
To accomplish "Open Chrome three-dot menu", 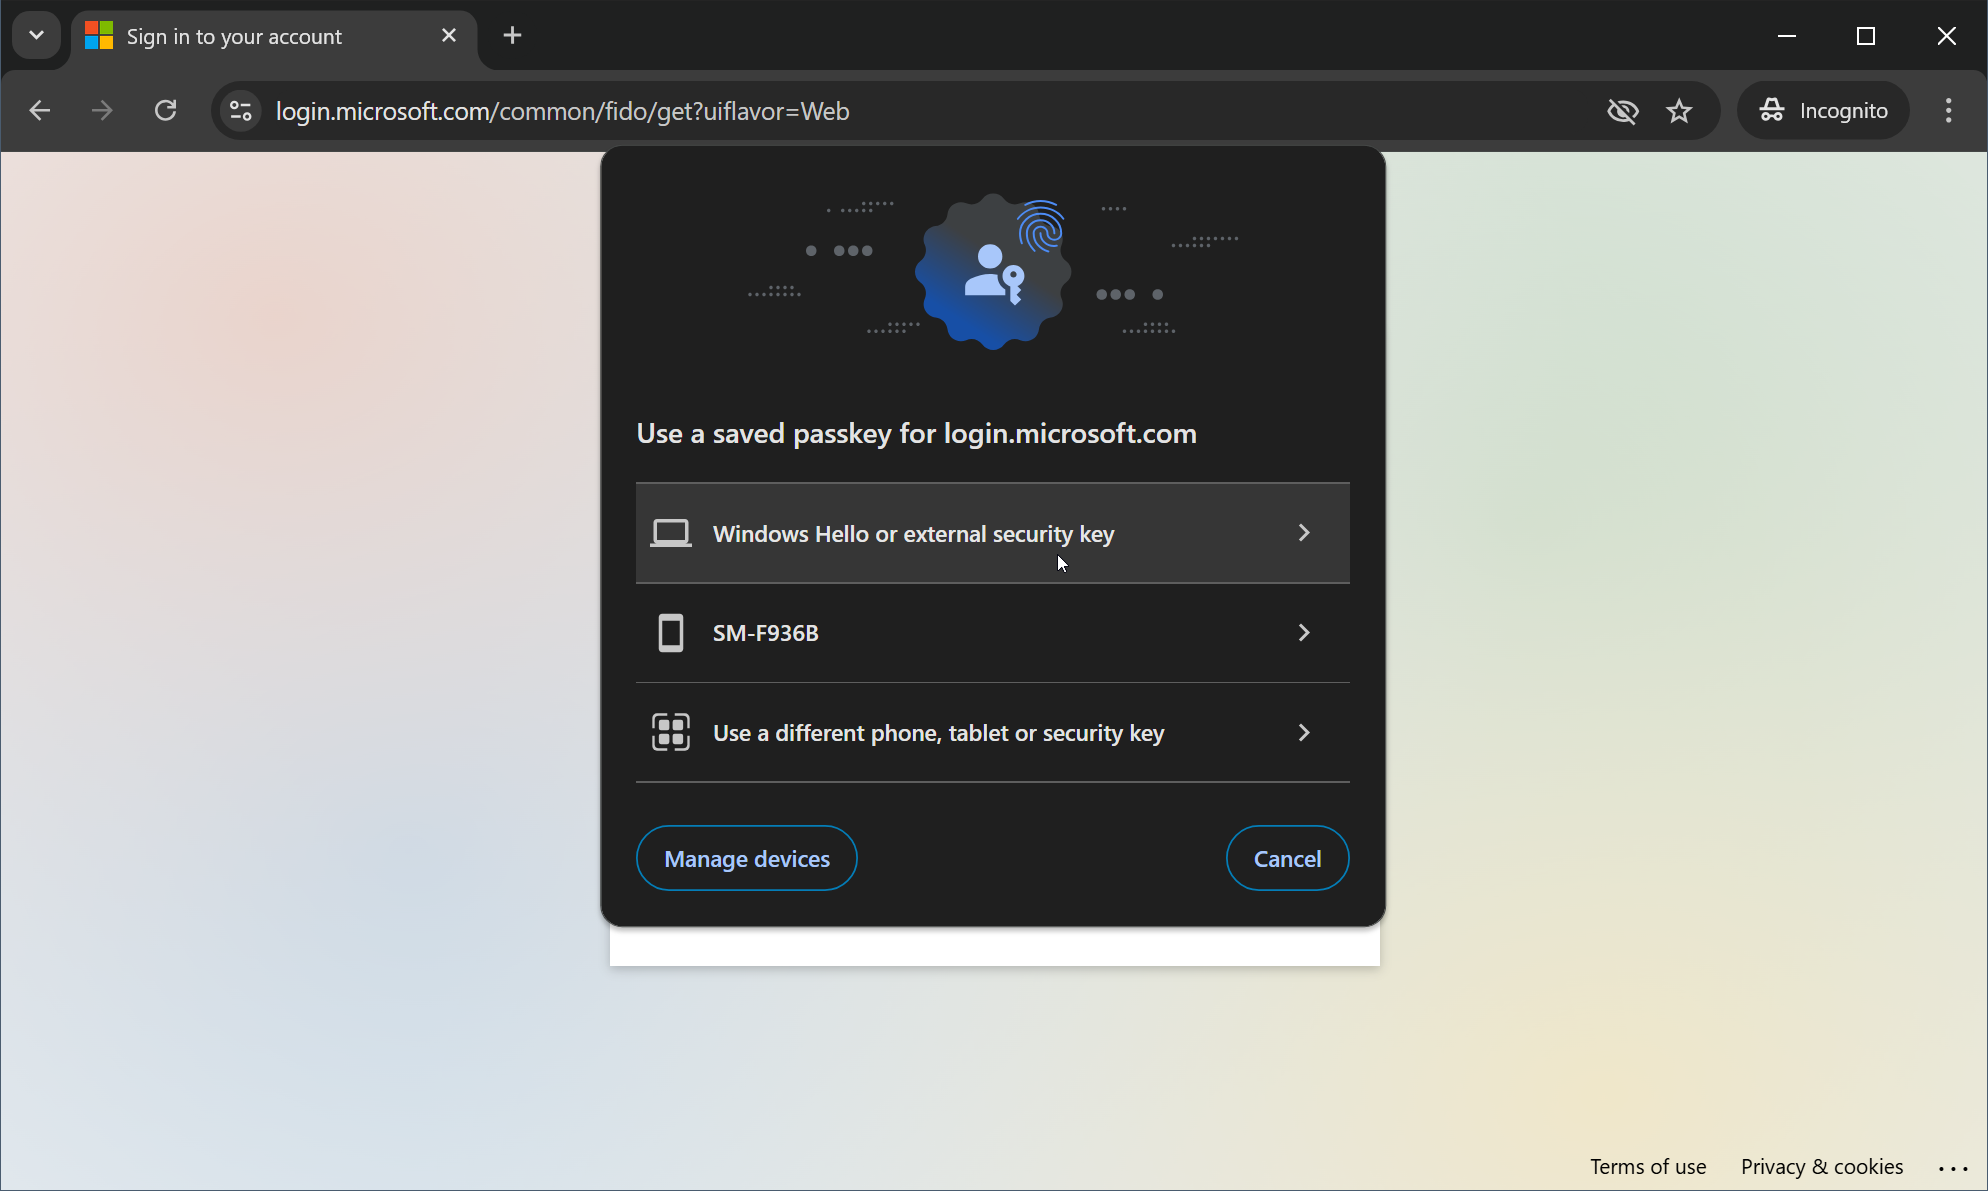I will click(1948, 111).
